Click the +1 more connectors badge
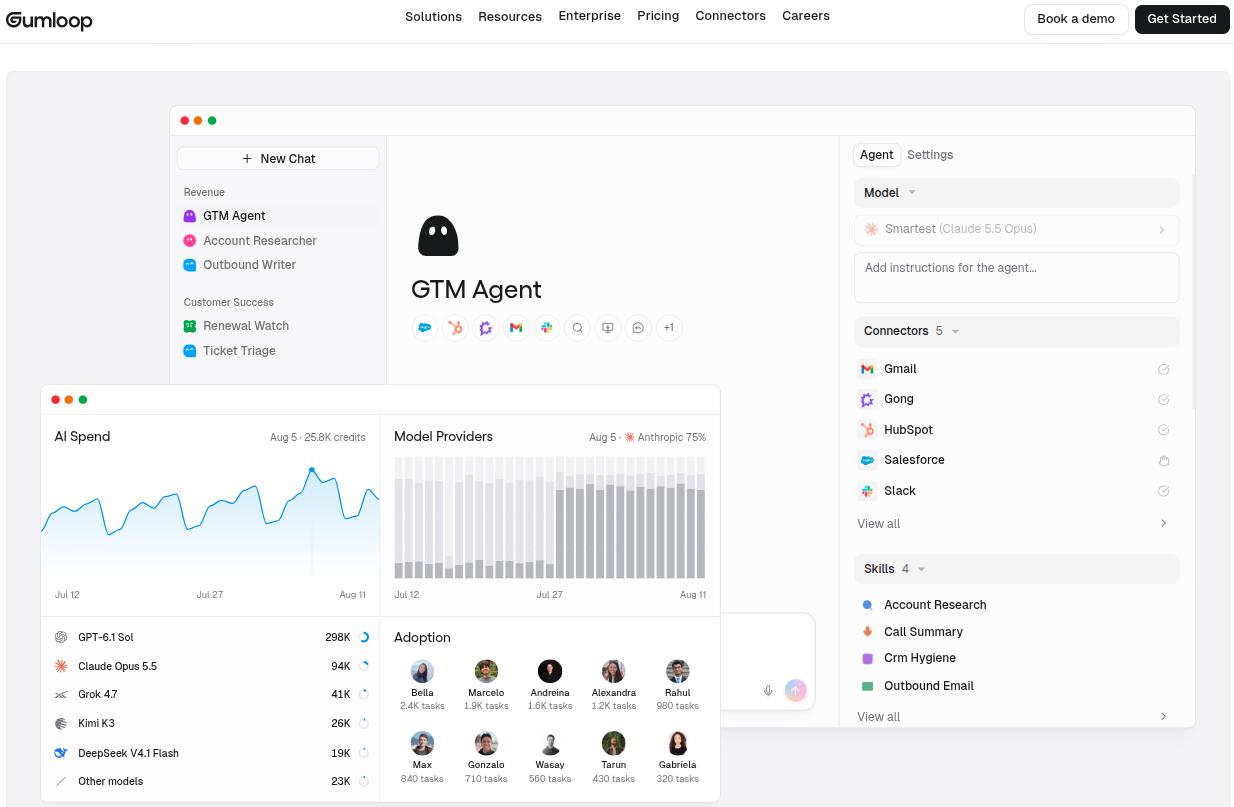This screenshot has height=807, width=1234. [x=669, y=328]
